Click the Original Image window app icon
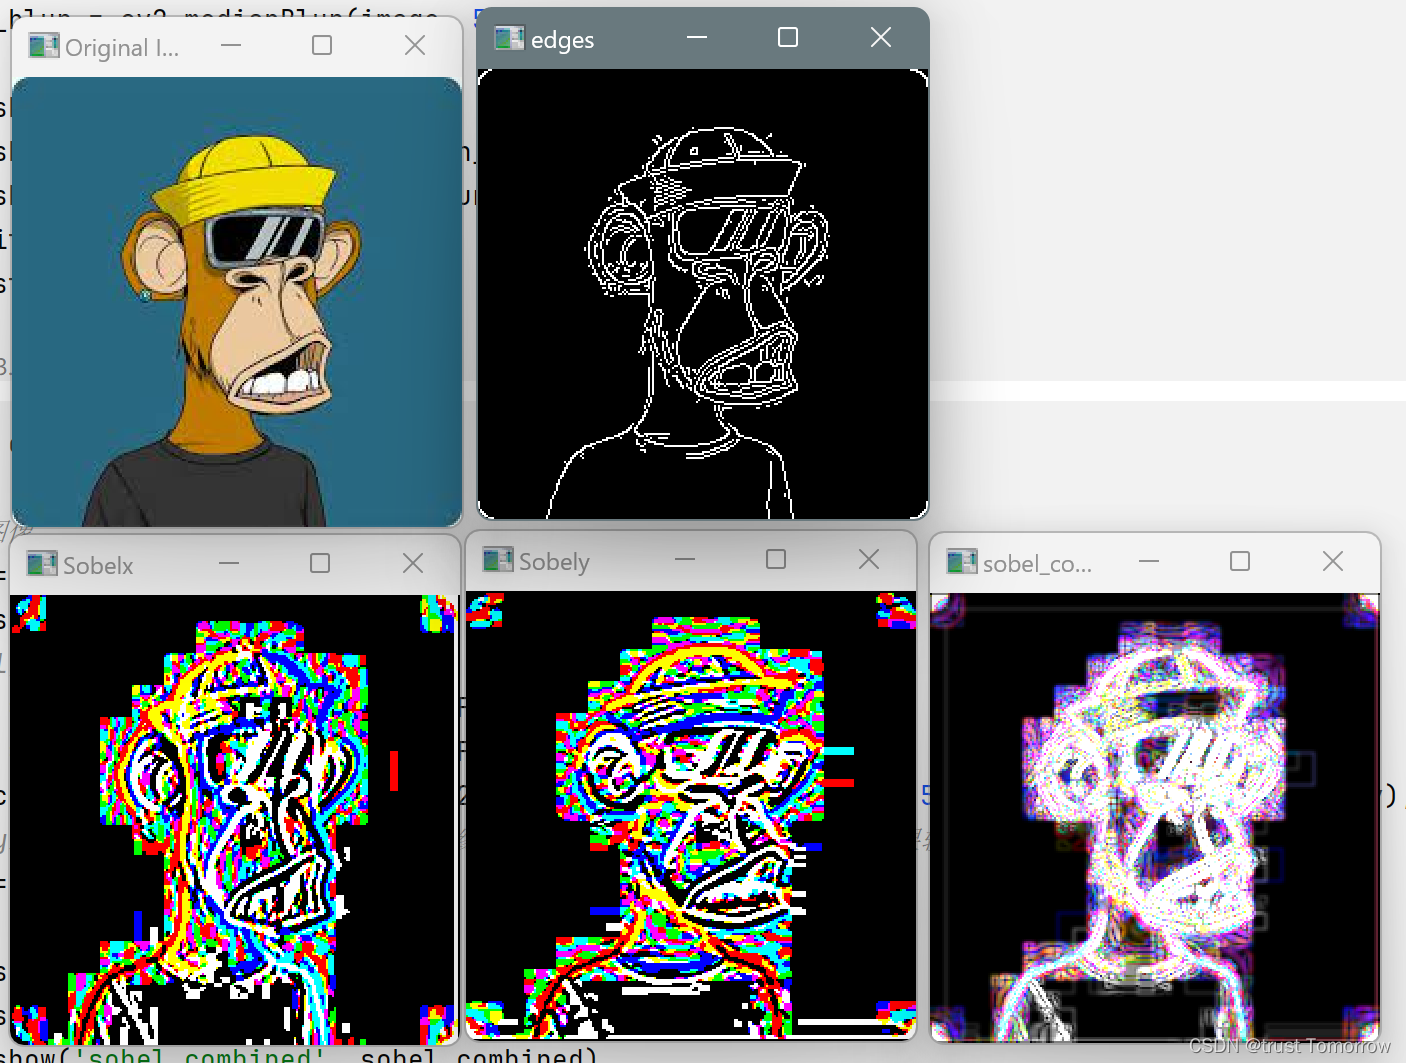This screenshot has height=1063, width=1406. pyautogui.click(x=44, y=46)
